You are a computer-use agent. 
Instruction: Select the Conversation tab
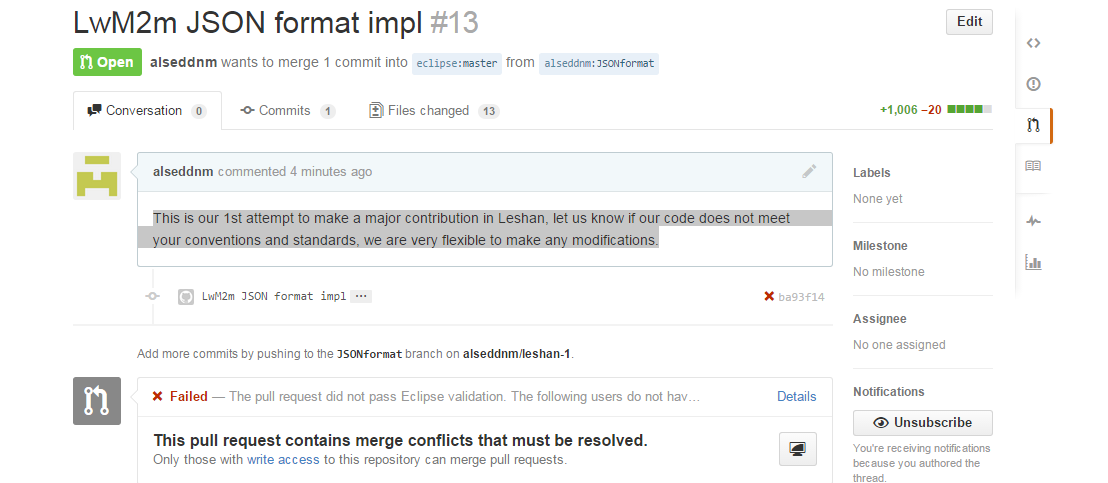(147, 111)
